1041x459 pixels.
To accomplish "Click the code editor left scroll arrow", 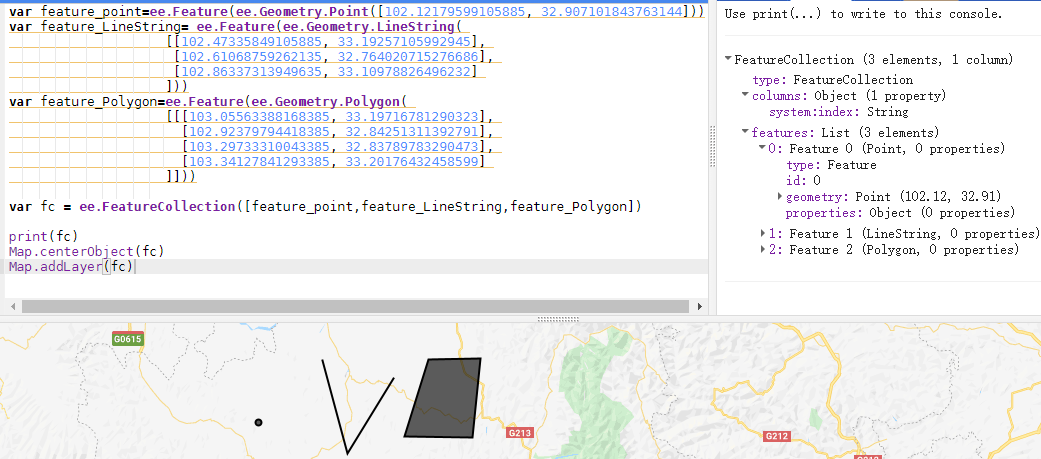I will coord(13,306).
